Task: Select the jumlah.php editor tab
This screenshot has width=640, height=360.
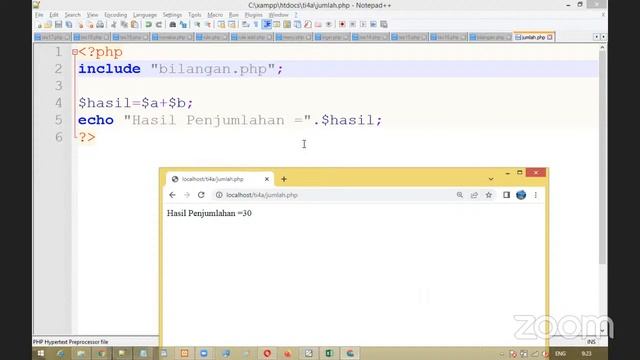Action: click(533, 37)
